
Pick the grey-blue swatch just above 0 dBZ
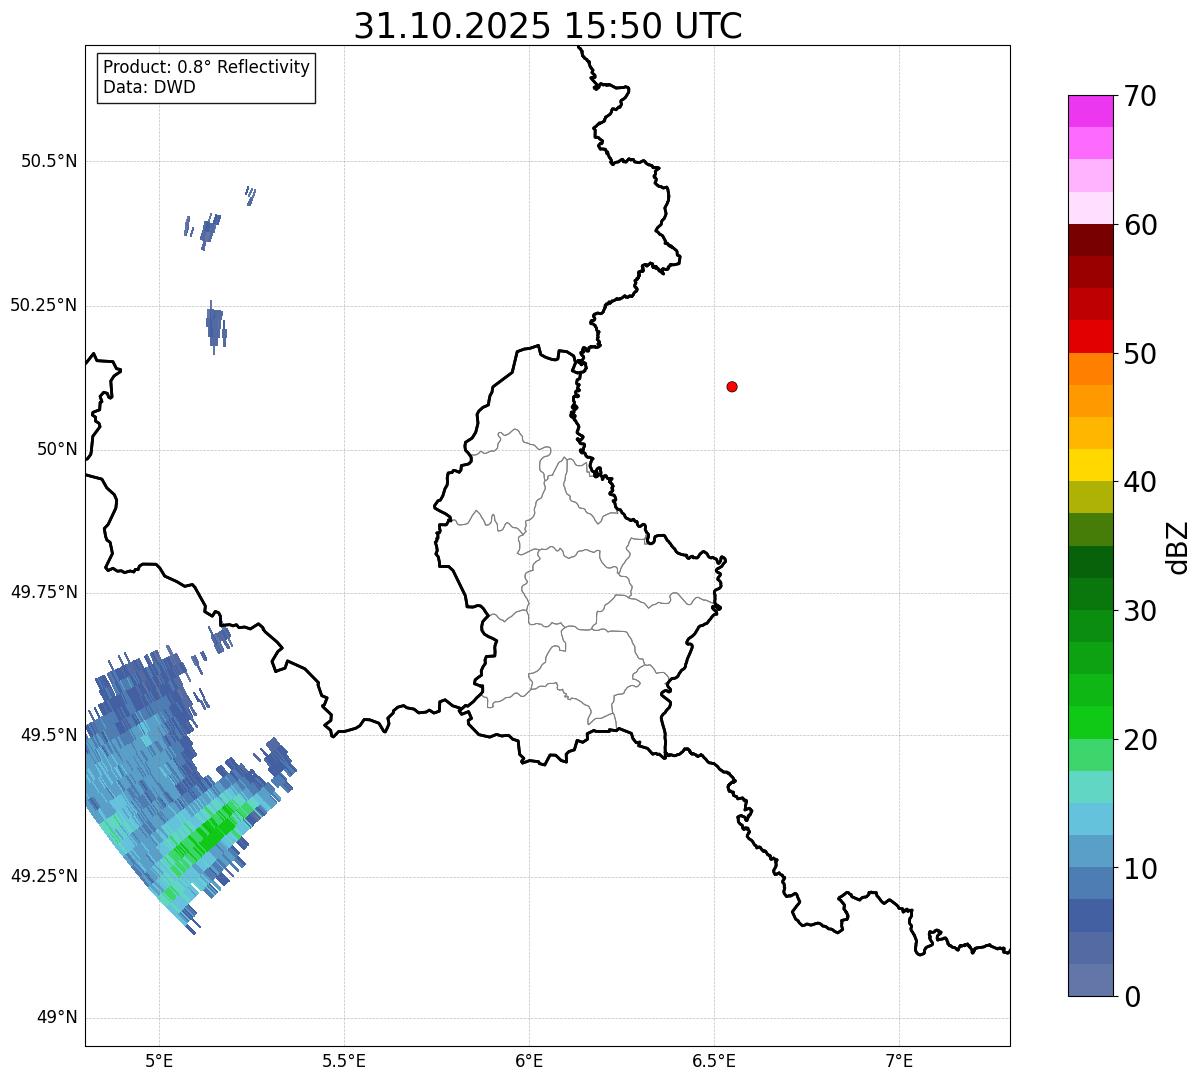coord(1090,980)
